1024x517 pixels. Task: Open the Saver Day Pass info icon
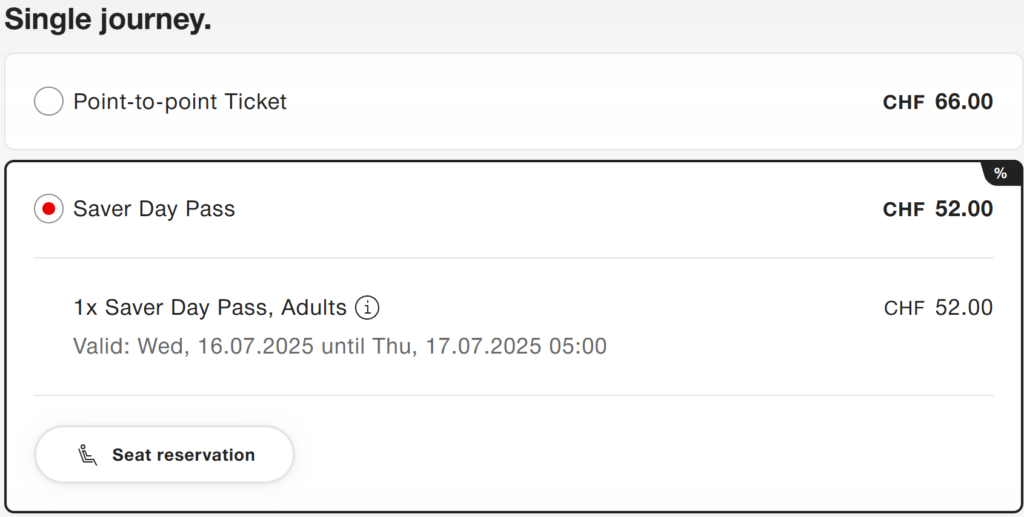(x=367, y=307)
